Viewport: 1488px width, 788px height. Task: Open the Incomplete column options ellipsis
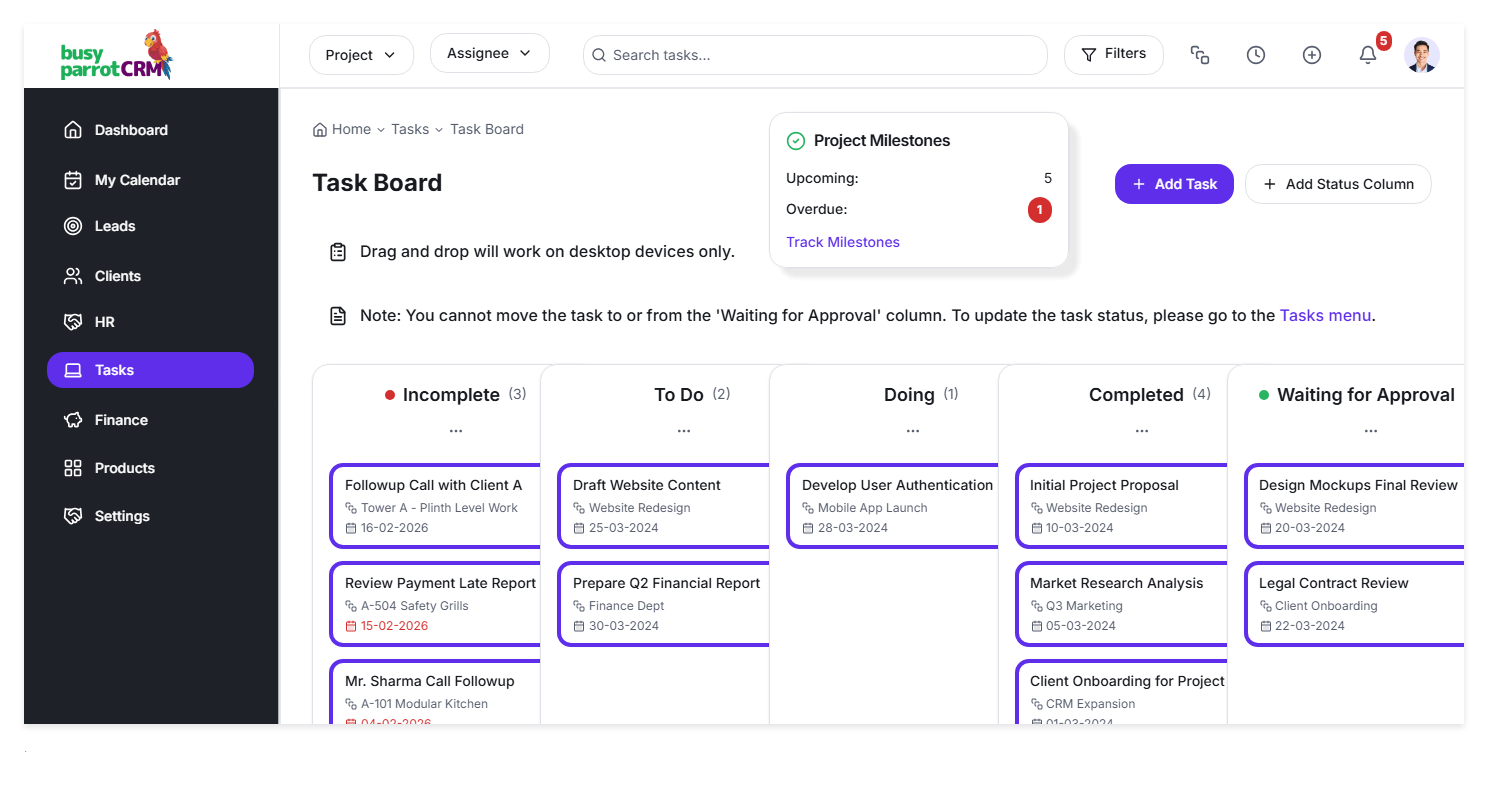pyautogui.click(x=456, y=431)
